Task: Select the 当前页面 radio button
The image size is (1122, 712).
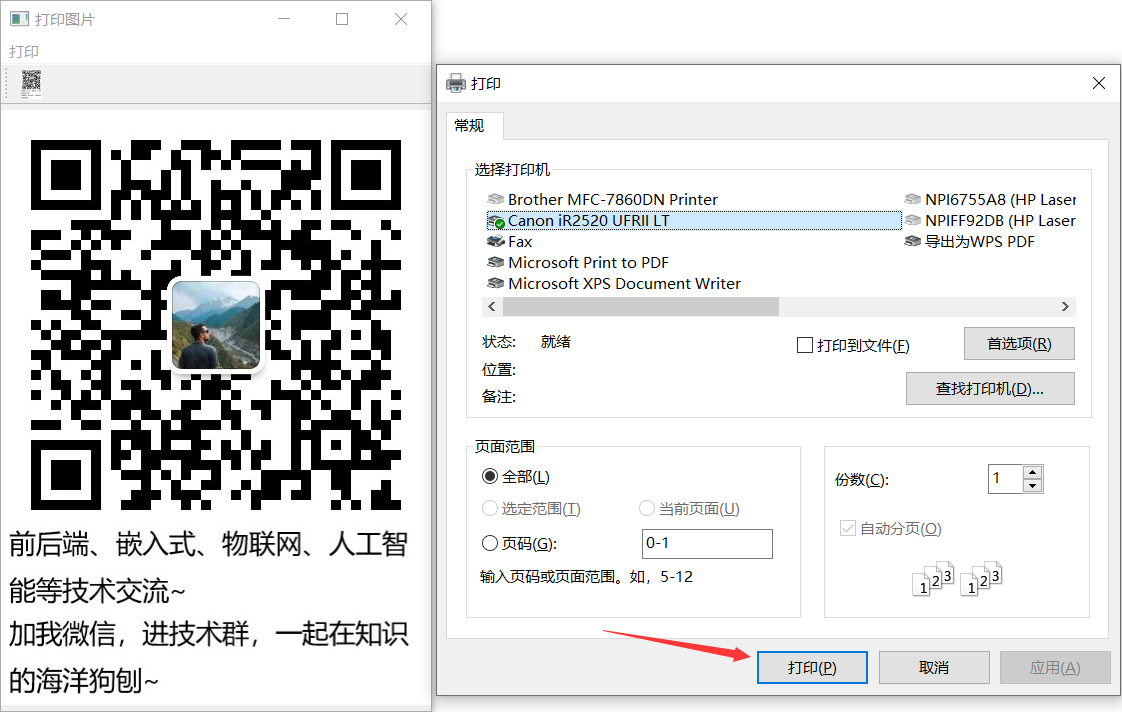Action: (647, 508)
